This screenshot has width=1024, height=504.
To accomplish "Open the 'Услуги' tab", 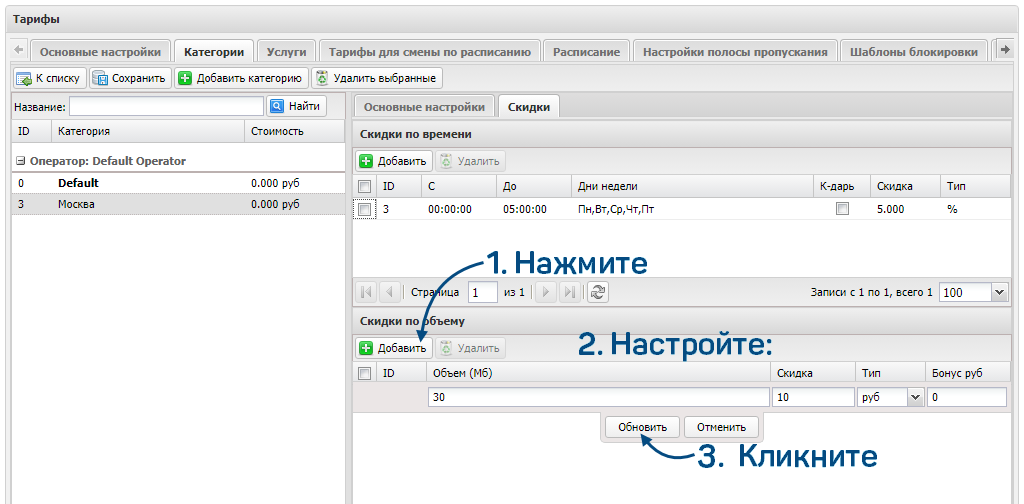I will click(286, 52).
